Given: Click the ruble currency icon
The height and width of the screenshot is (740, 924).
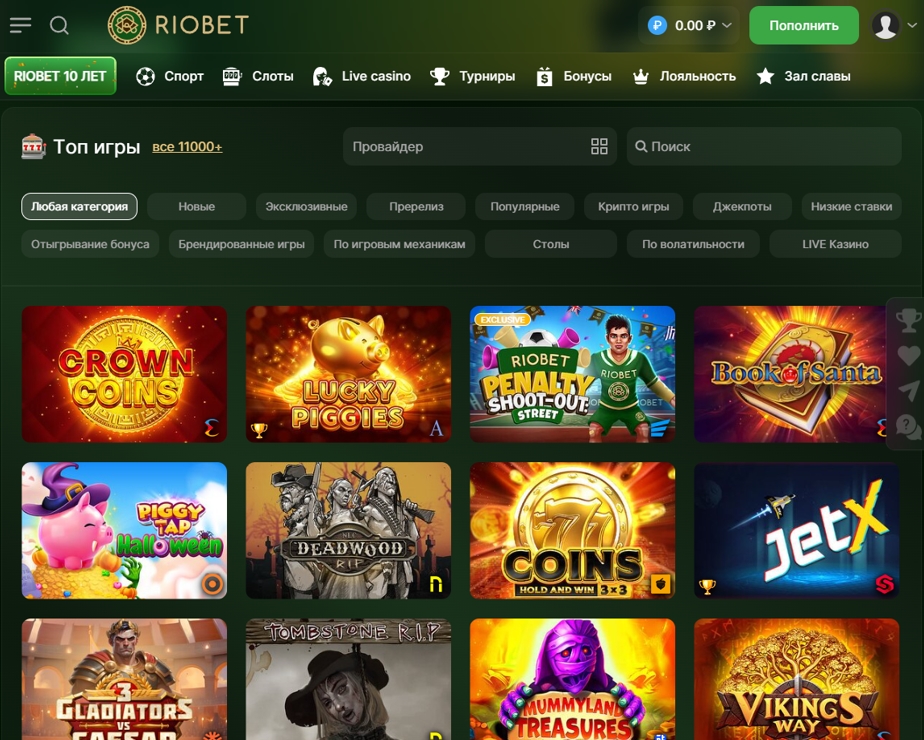Looking at the screenshot, I should [657, 25].
